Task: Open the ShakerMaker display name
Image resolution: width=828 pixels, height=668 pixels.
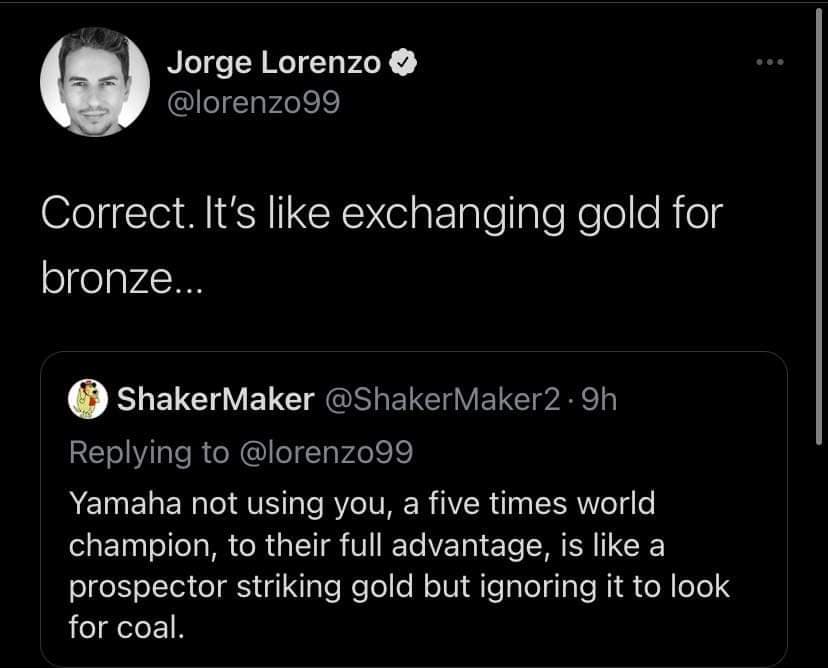Action: 215,400
